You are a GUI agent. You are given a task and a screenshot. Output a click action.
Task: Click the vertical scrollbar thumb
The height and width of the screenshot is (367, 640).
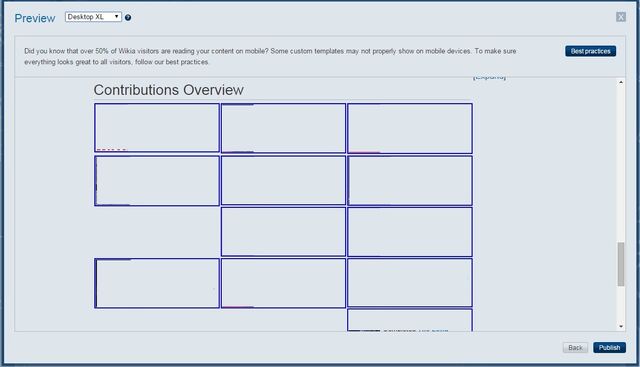621,264
